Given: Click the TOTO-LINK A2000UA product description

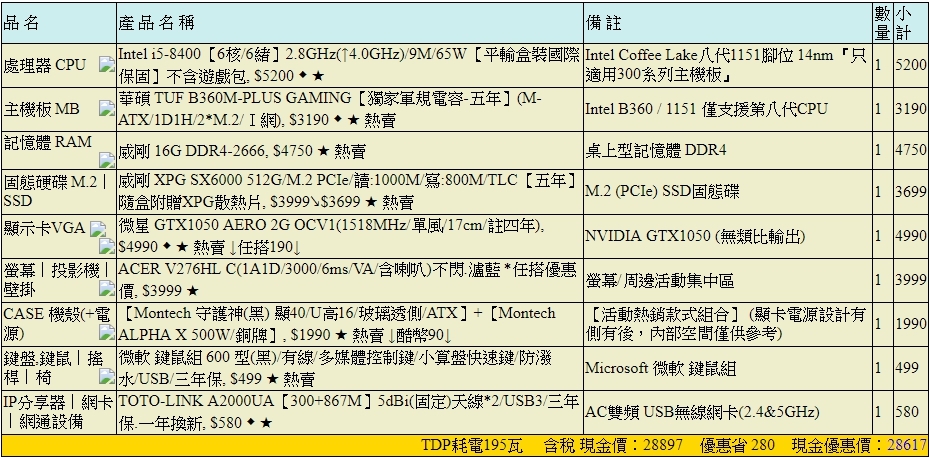Looking at the screenshot, I should [x=348, y=412].
